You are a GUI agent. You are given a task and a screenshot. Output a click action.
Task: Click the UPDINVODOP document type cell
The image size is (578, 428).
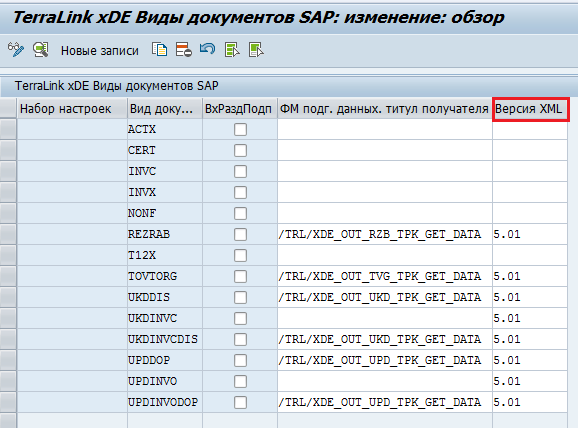tap(165, 403)
